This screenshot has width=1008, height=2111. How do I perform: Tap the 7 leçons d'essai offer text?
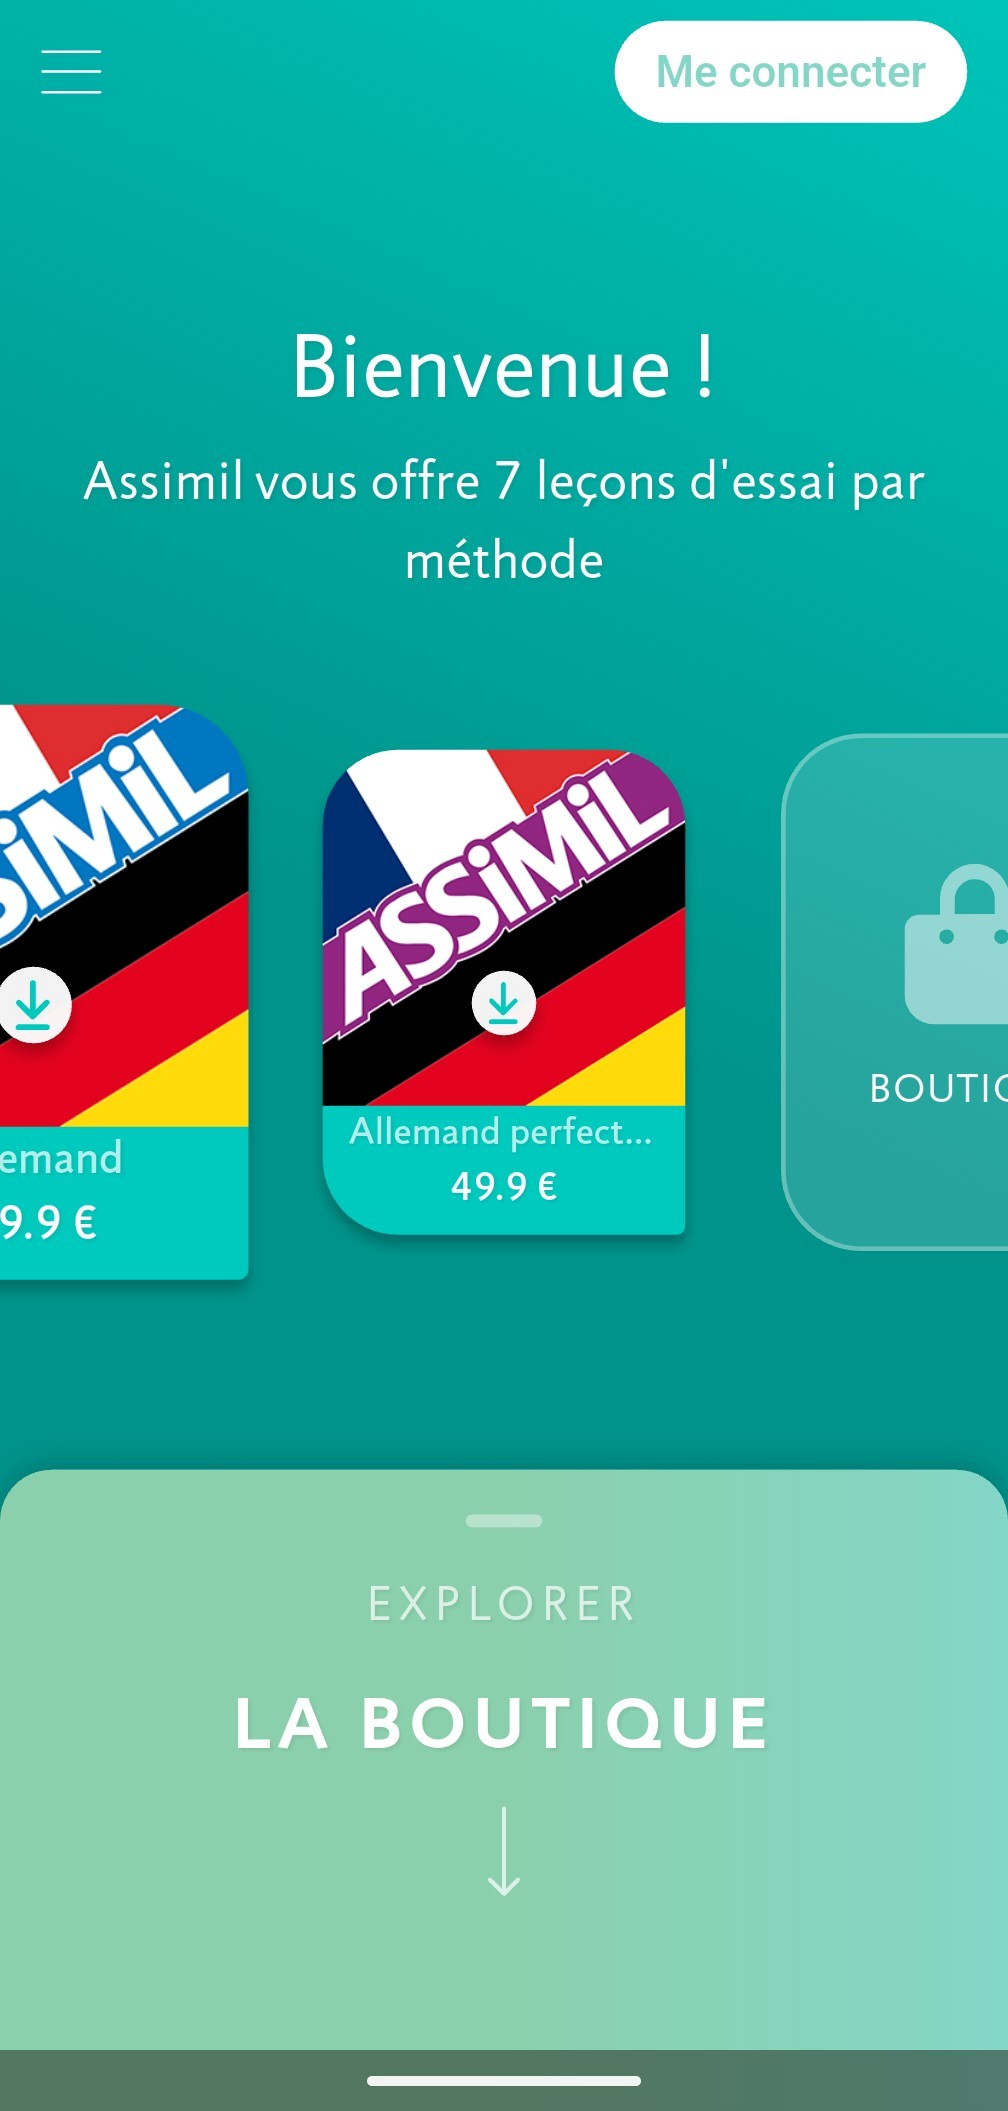tap(504, 520)
